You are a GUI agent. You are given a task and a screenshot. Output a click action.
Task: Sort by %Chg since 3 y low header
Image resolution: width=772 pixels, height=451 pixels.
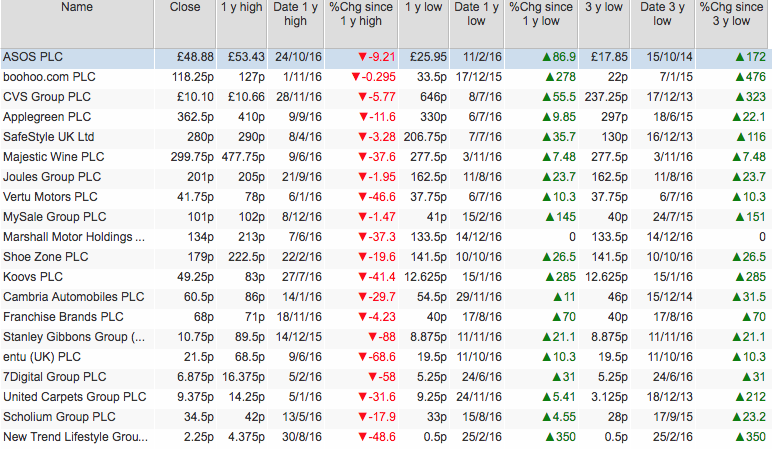tap(734, 23)
